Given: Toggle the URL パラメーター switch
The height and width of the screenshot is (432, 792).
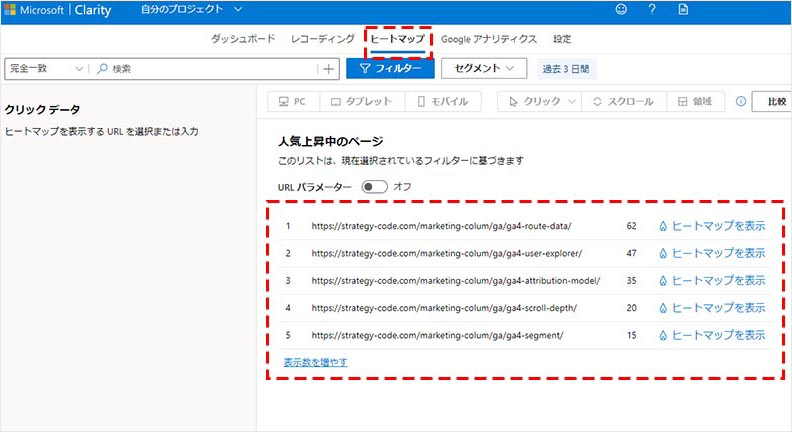Looking at the screenshot, I should click(374, 186).
